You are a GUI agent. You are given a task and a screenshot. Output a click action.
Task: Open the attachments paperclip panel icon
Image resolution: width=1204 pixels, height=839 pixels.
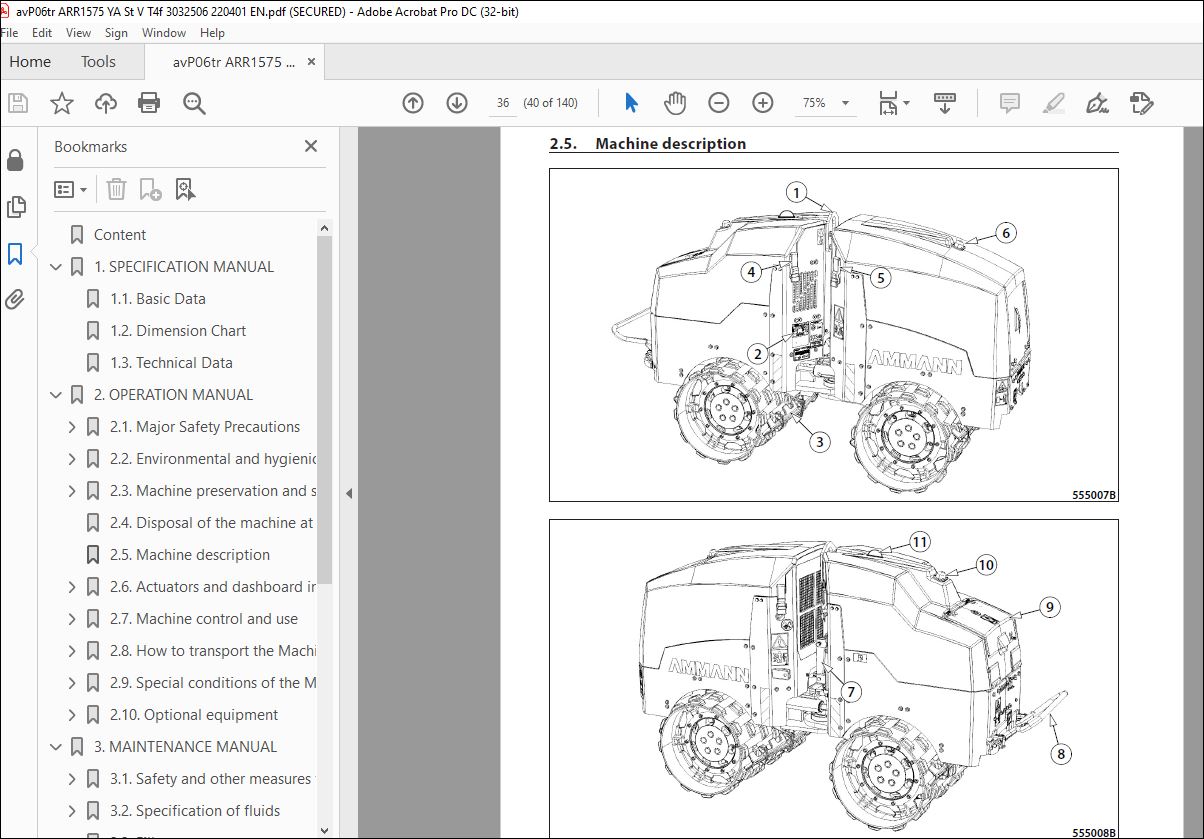(15, 299)
